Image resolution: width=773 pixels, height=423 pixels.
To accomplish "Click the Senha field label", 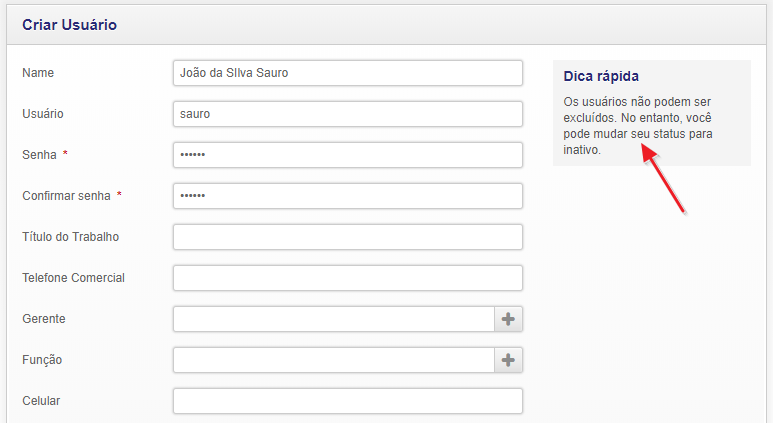I will (x=40, y=155).
